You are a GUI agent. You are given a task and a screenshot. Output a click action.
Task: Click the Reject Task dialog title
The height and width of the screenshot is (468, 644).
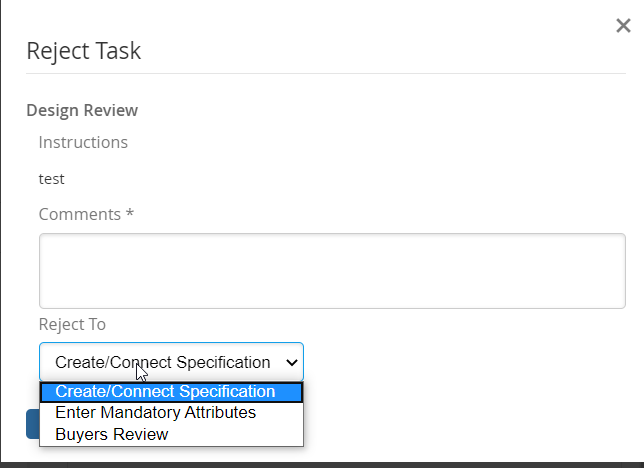(x=84, y=51)
